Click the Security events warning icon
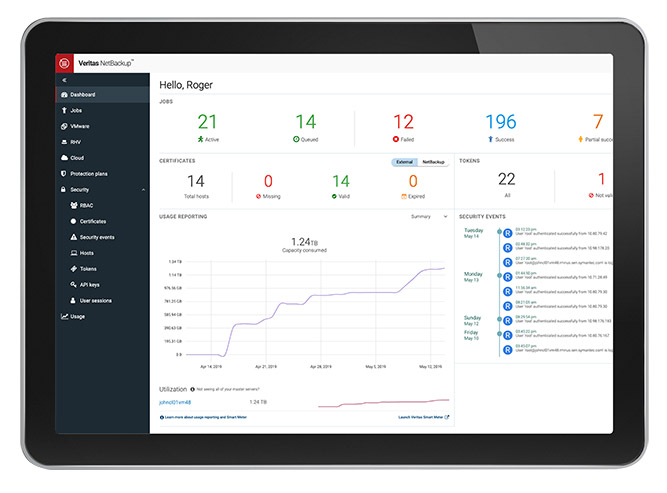Viewport: 667px width, 493px height. pyautogui.click(x=72, y=237)
